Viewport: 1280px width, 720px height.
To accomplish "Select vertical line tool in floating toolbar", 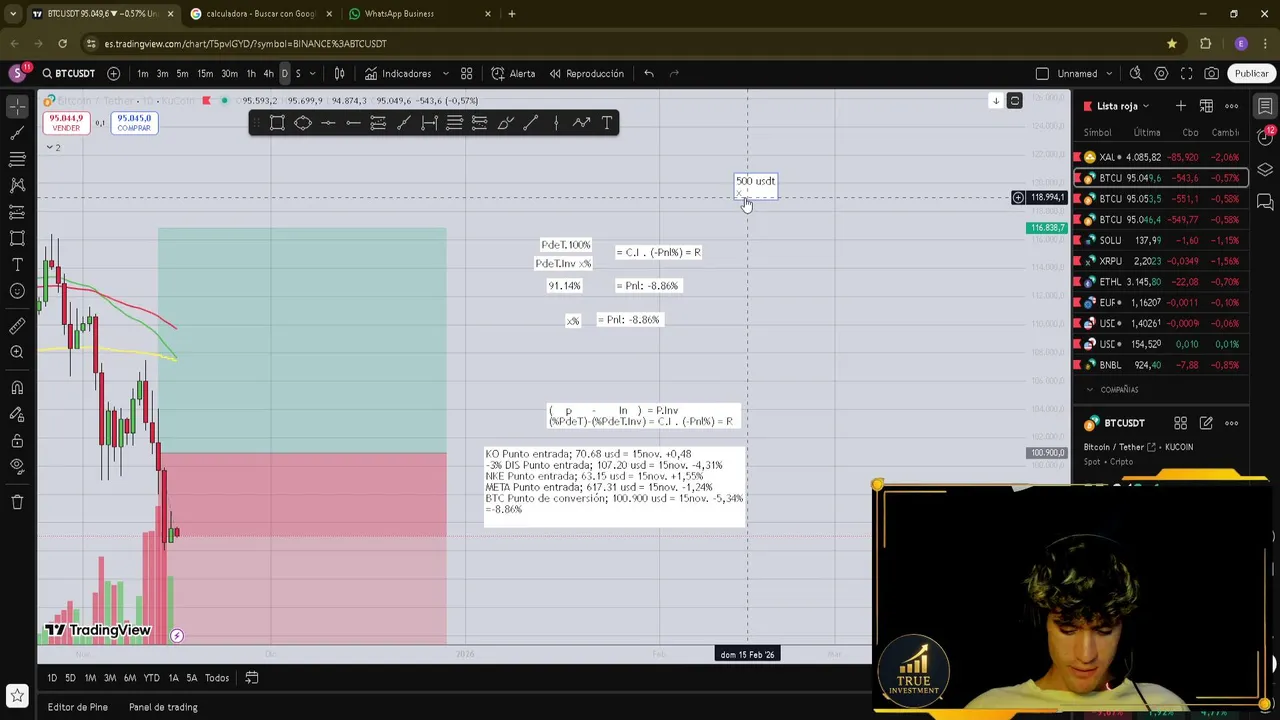I will click(556, 123).
